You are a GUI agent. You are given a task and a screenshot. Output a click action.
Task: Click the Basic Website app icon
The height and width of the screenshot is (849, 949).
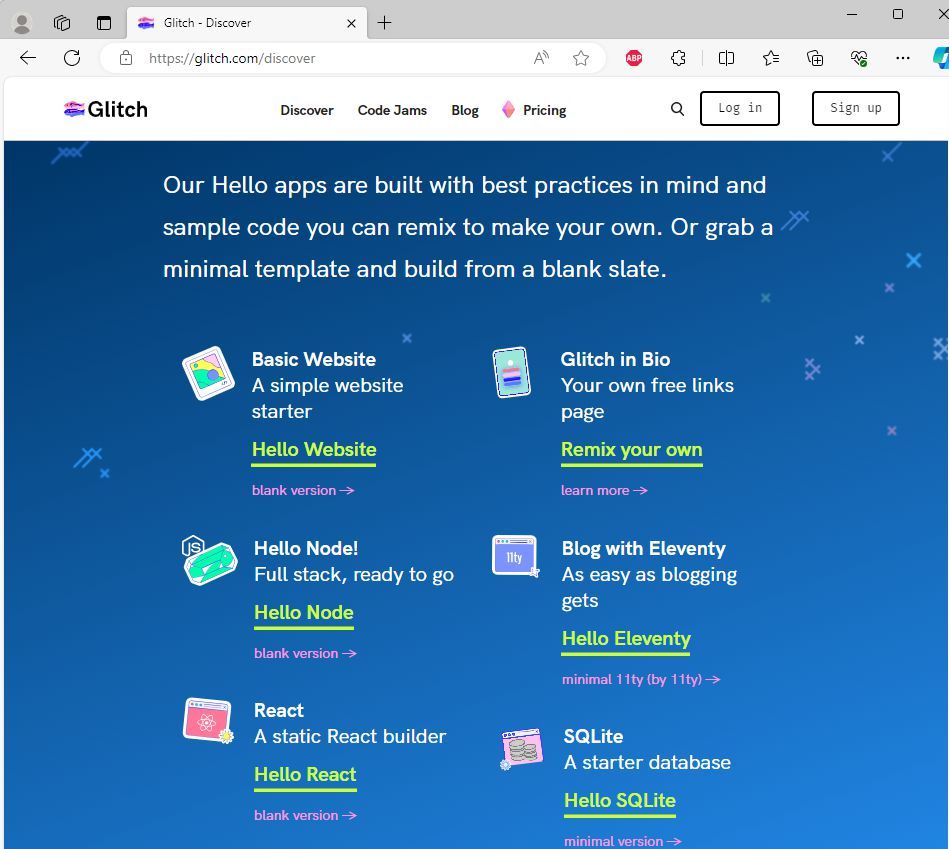208,374
